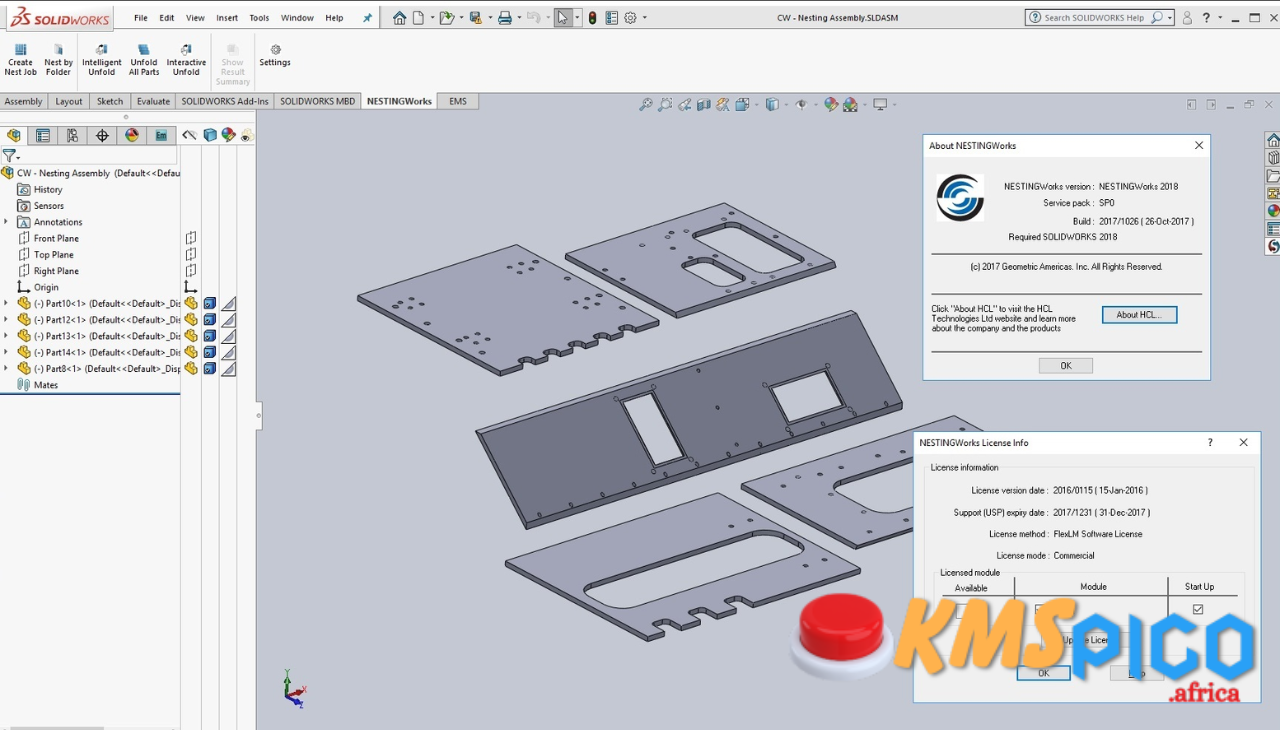The image size is (1280, 730).
Task: Click the EMS manager tab icon in left panel
Action: tap(161, 135)
